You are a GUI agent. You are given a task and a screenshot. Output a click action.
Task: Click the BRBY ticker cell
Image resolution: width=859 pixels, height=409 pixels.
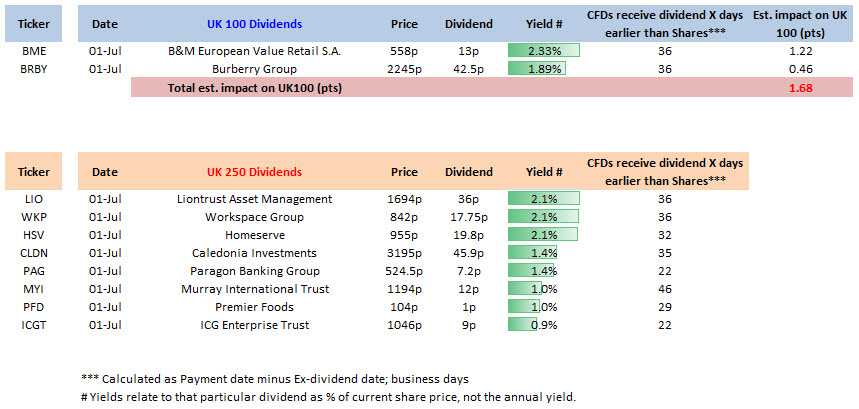click(x=33, y=70)
